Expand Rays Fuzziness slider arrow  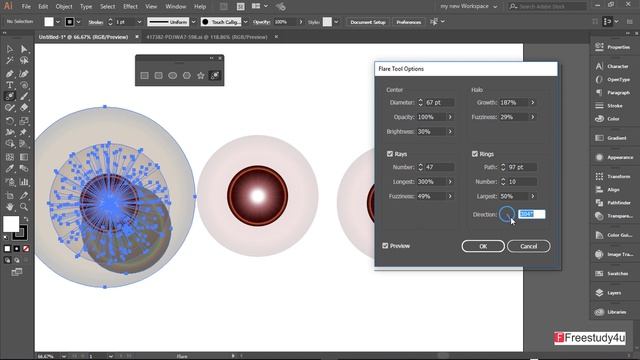pyautogui.click(x=450, y=196)
